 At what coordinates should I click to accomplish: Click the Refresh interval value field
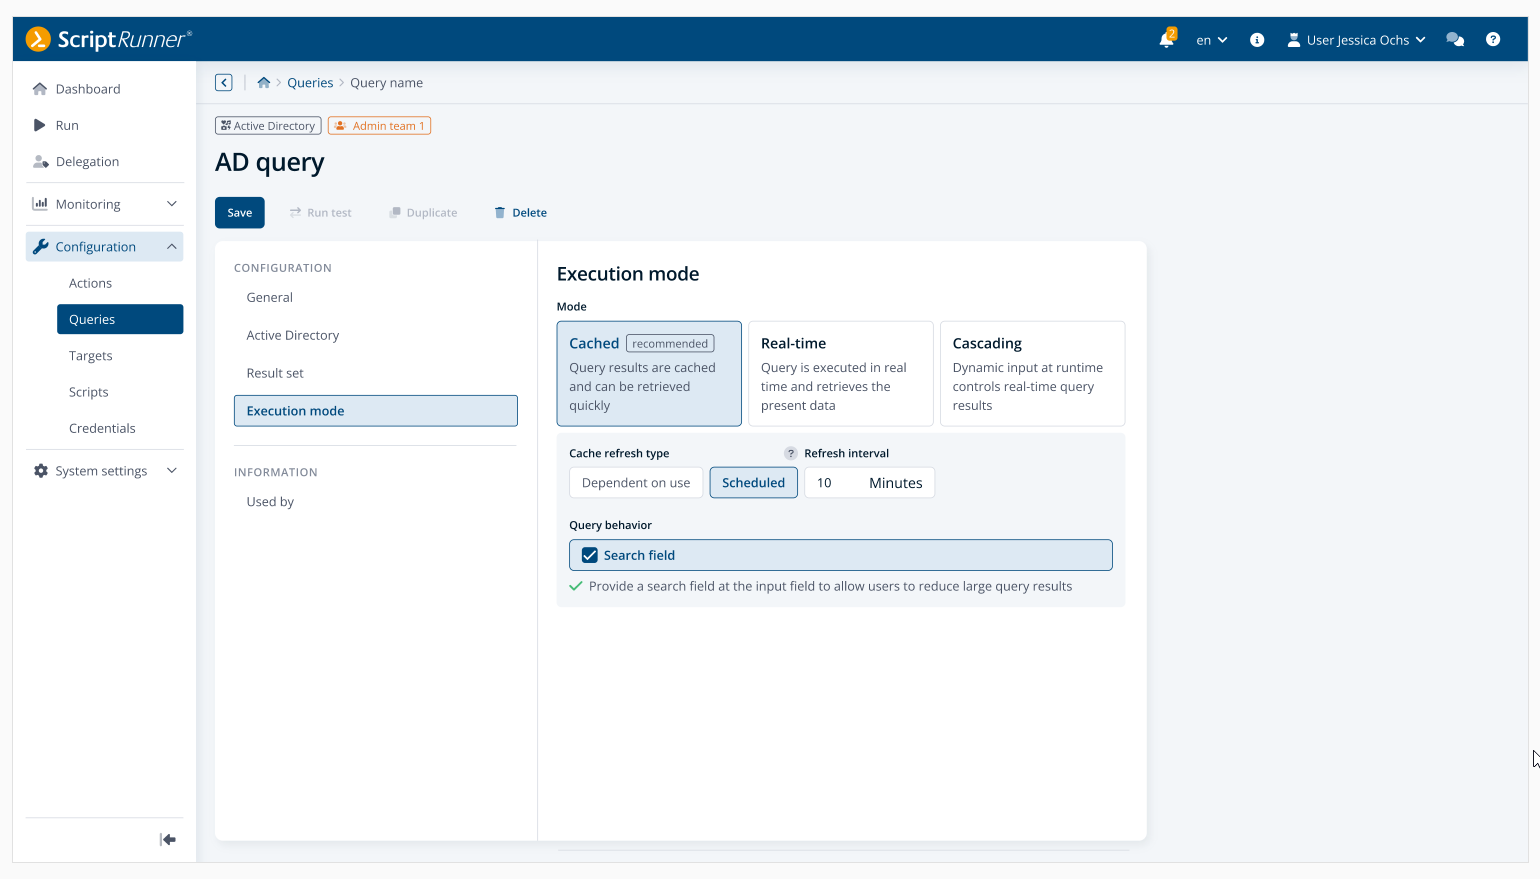point(833,483)
